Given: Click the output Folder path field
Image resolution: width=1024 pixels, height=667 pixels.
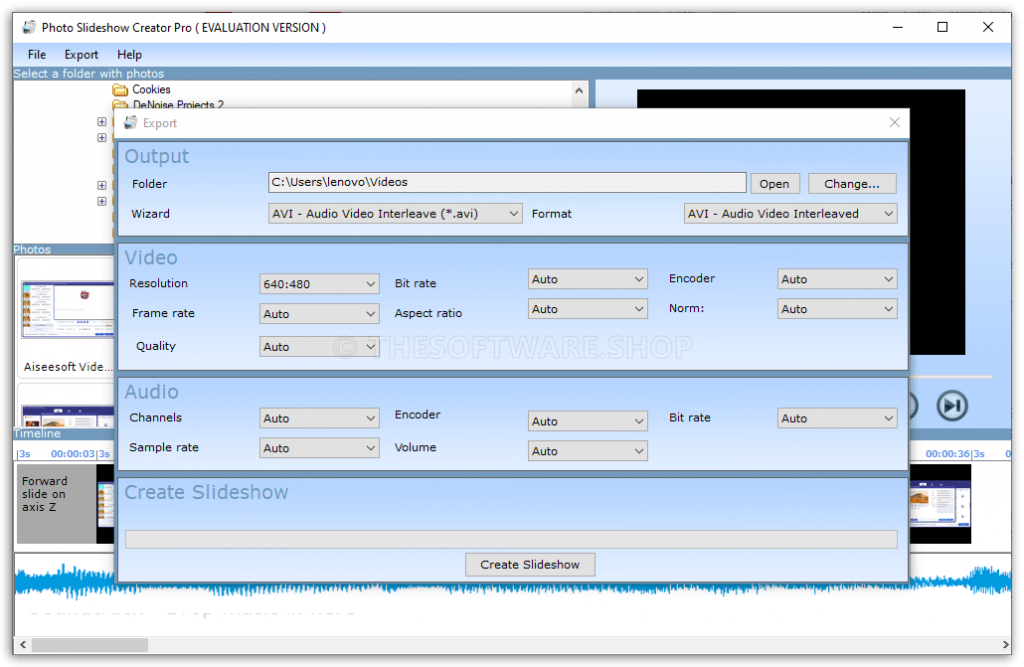Looking at the screenshot, I should coord(507,183).
